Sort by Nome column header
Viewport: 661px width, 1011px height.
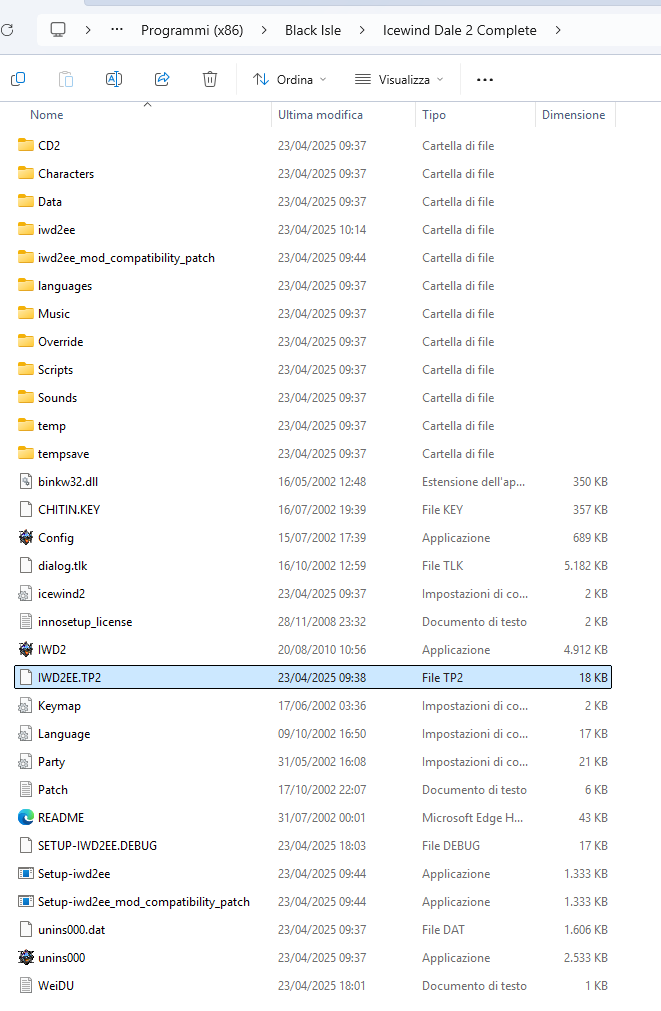point(46,115)
